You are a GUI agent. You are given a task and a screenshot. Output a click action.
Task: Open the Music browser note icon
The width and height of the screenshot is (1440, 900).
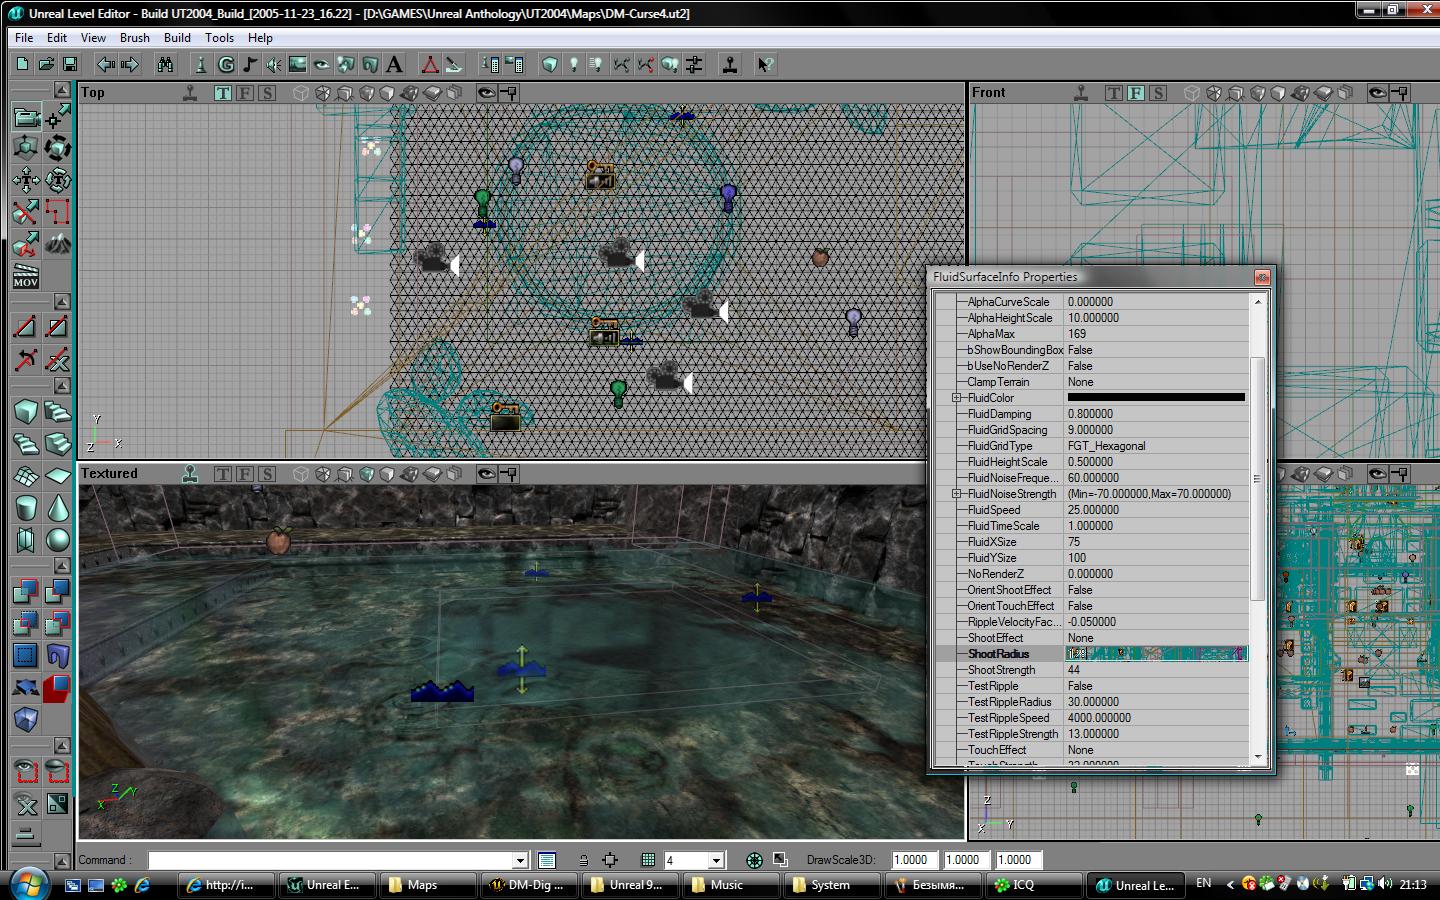[249, 65]
